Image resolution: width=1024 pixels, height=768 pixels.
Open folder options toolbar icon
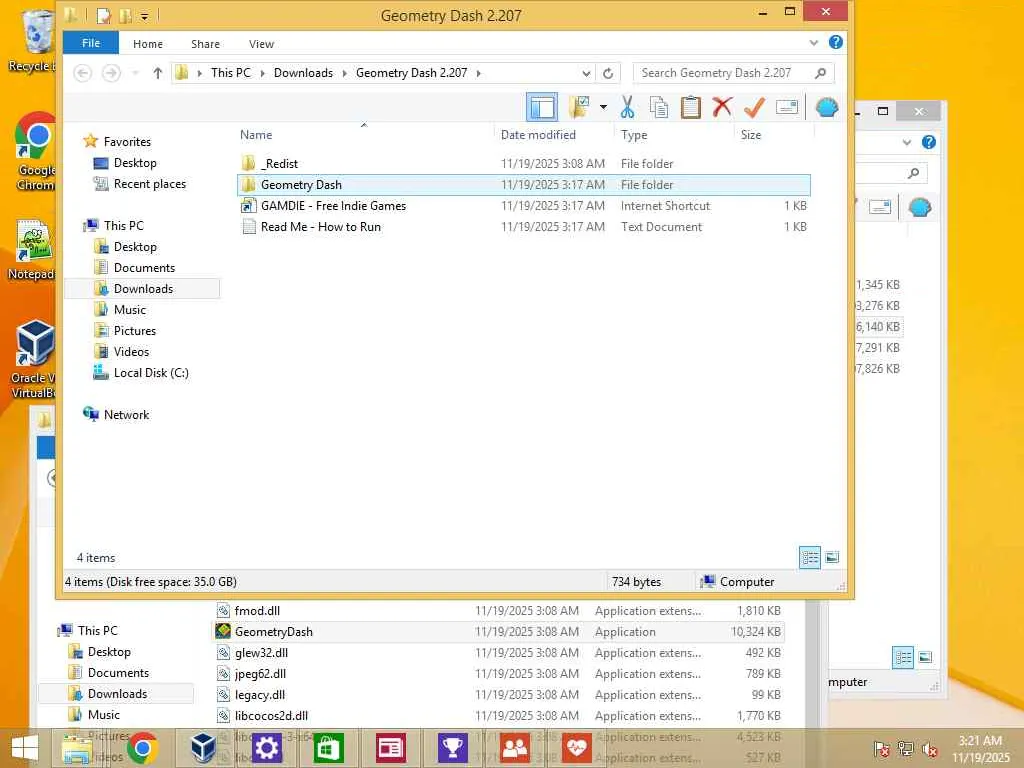click(579, 107)
